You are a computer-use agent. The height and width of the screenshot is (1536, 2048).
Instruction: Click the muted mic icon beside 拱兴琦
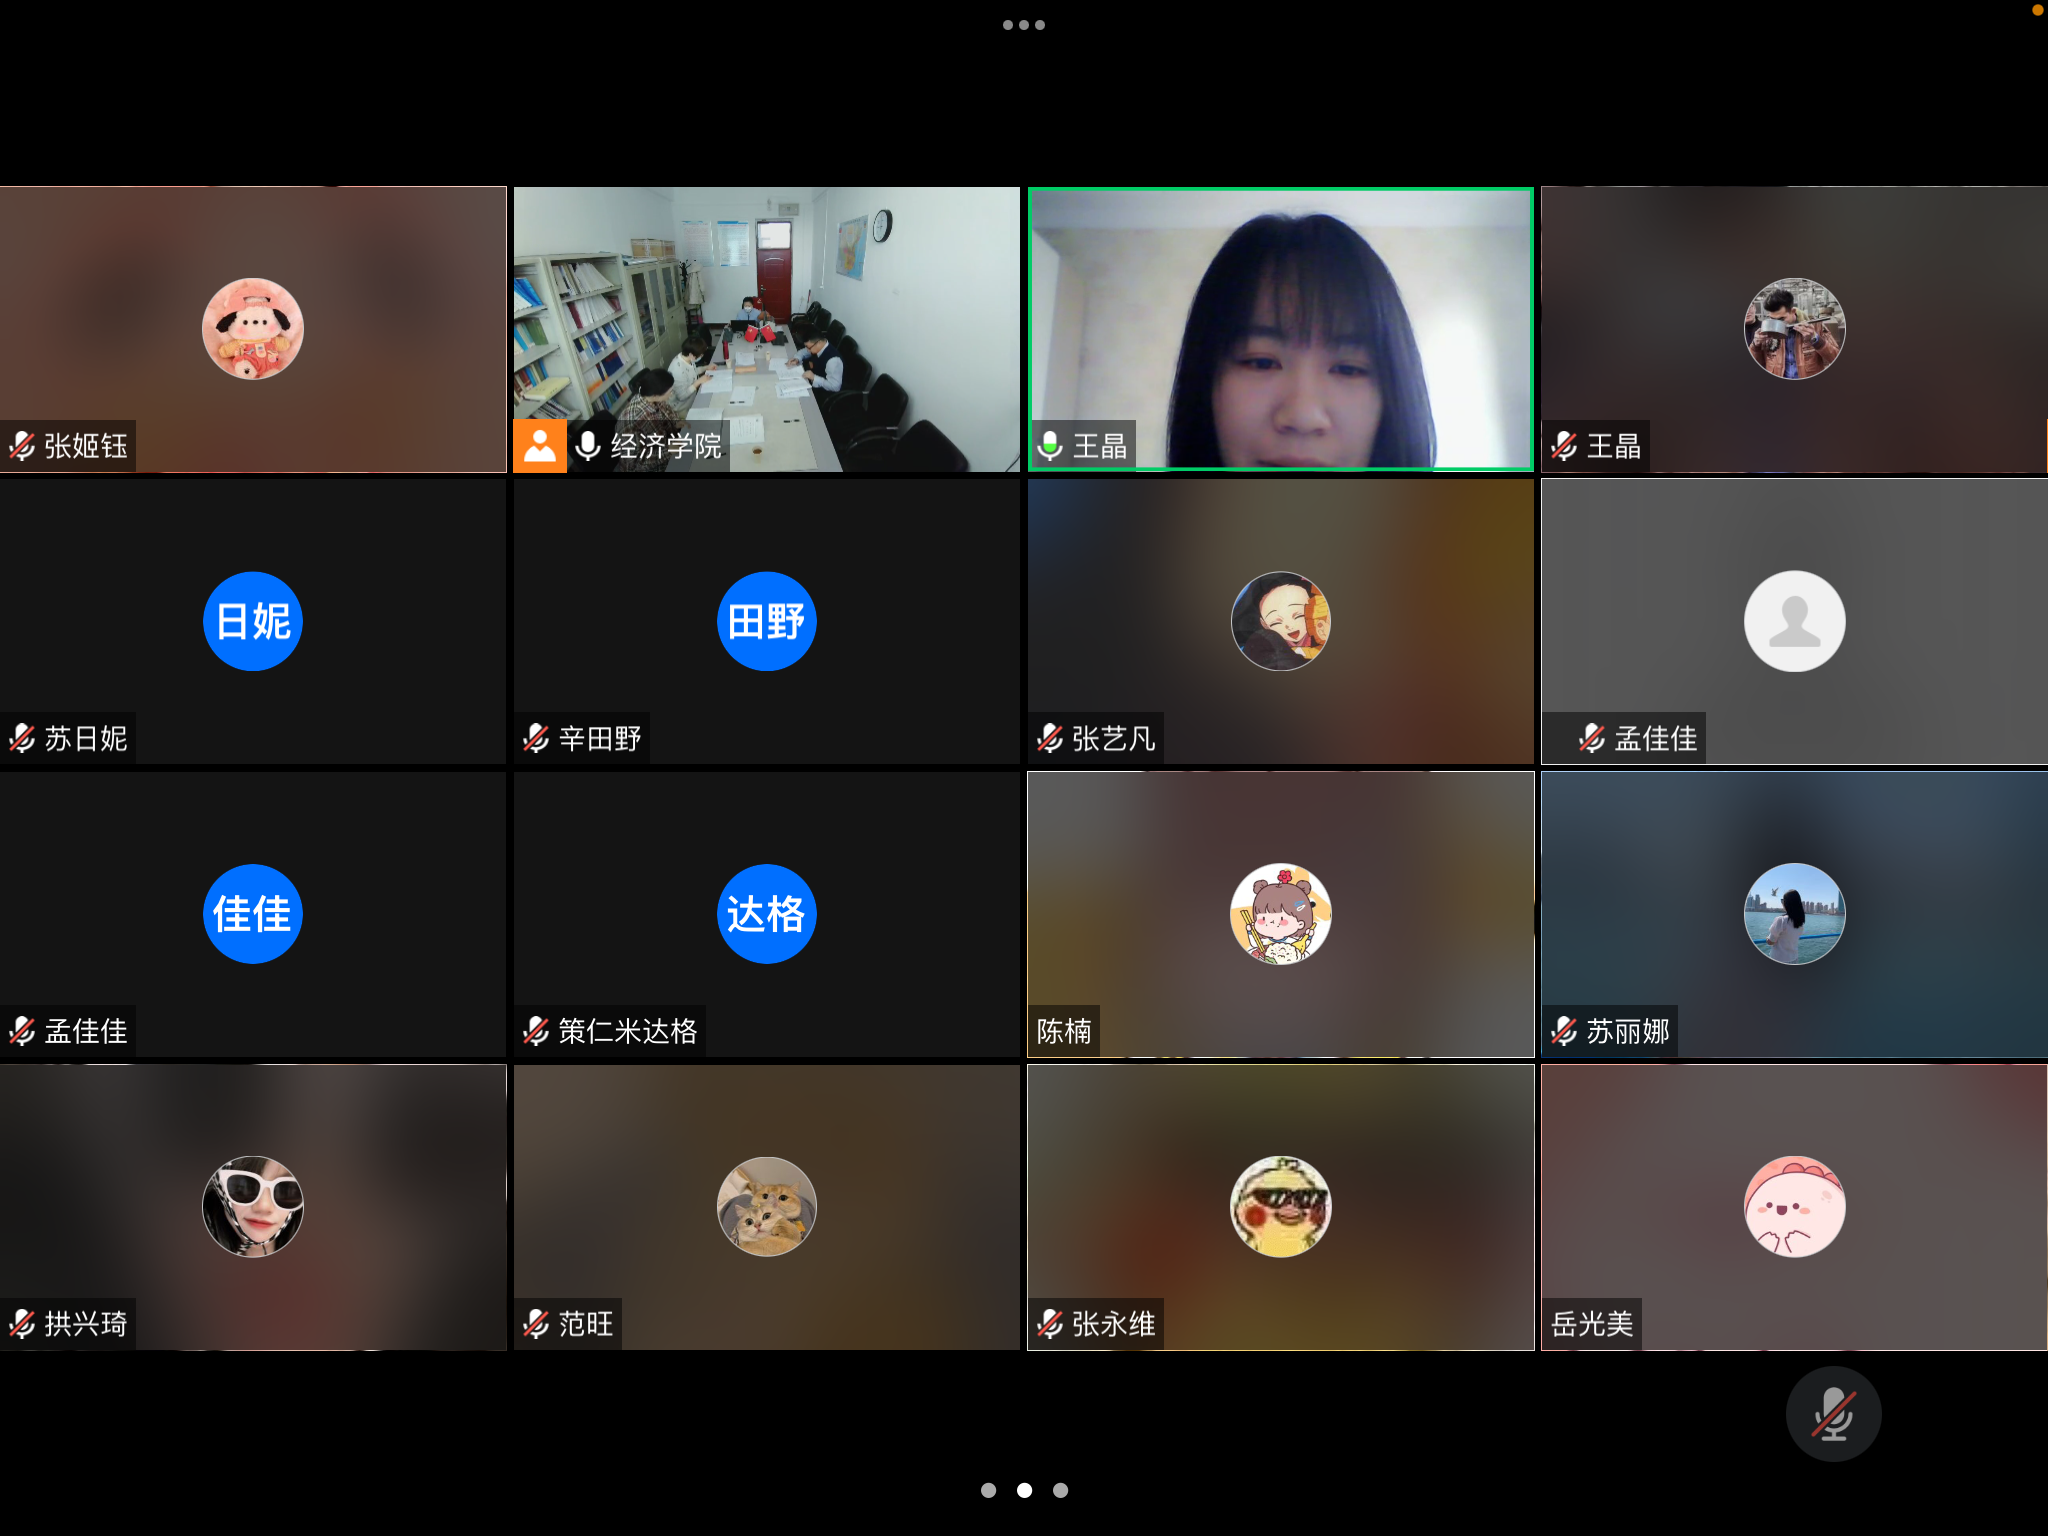[22, 1324]
